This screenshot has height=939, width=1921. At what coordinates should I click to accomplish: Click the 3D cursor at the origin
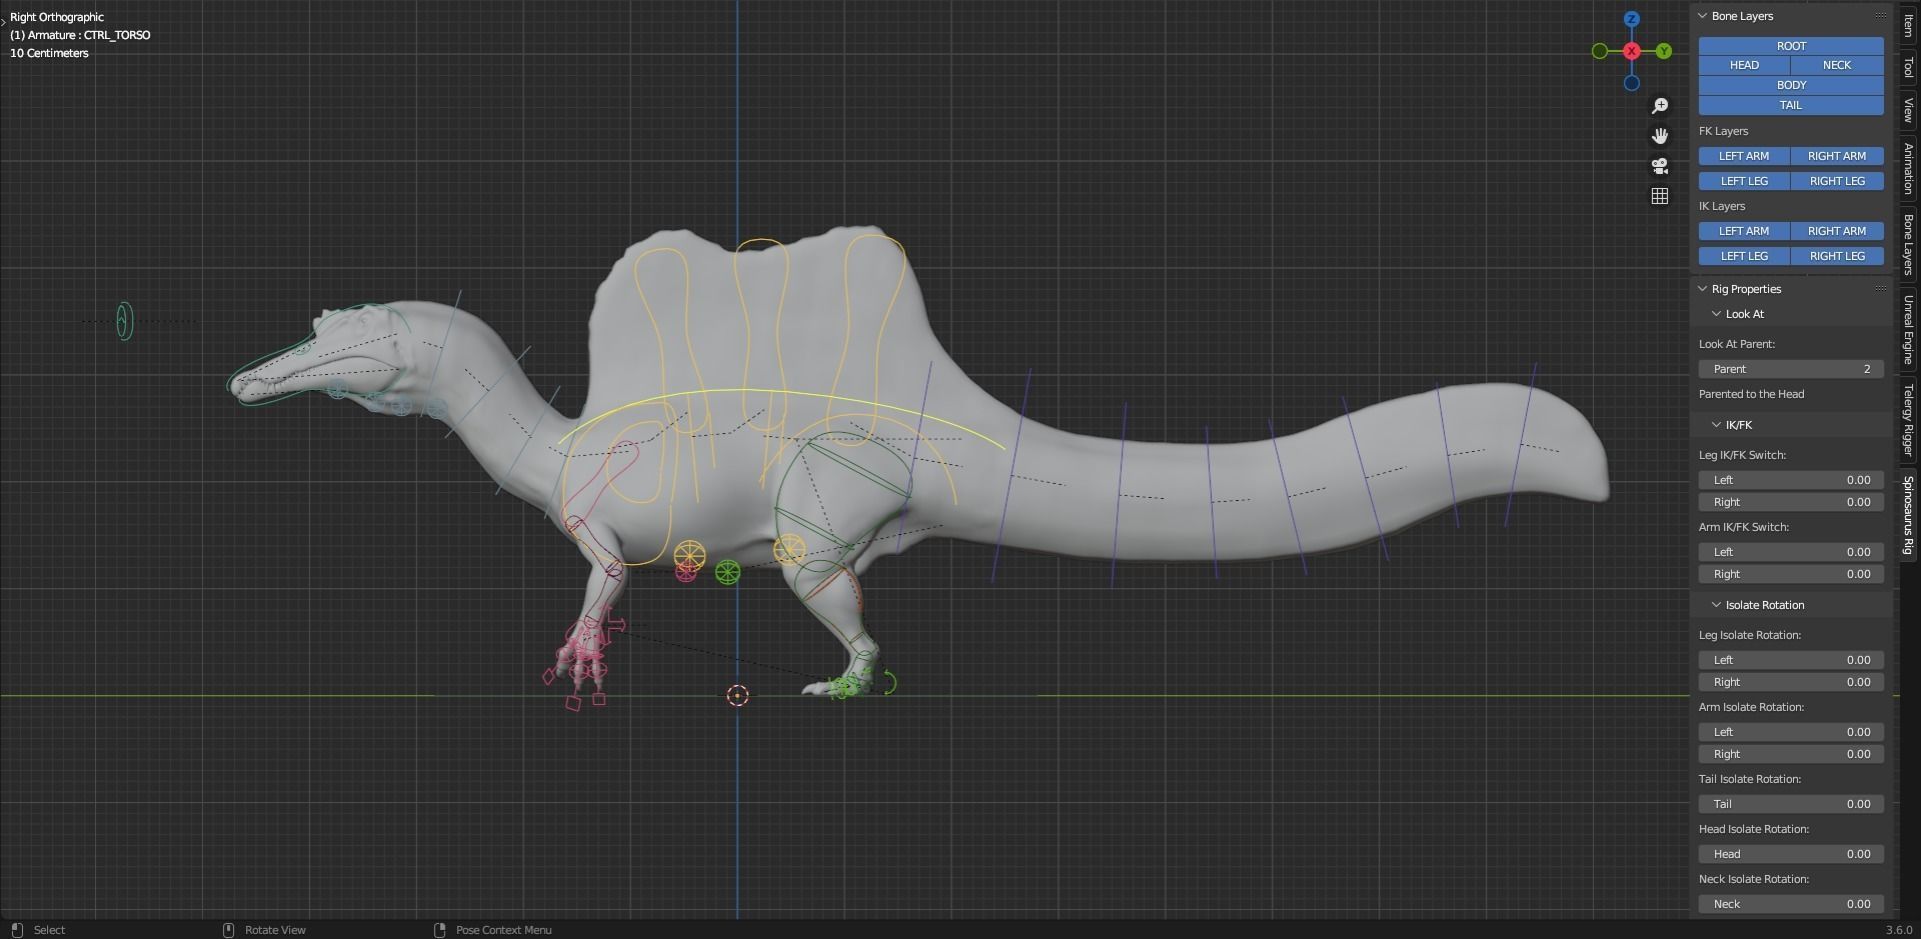point(738,695)
